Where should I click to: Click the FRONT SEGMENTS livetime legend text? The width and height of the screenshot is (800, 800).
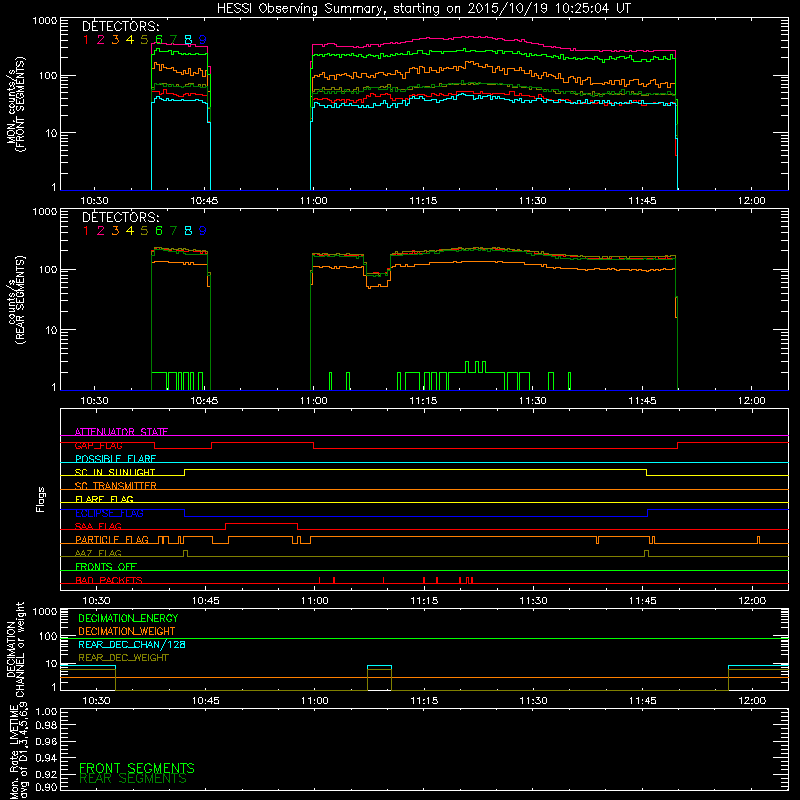(137, 768)
